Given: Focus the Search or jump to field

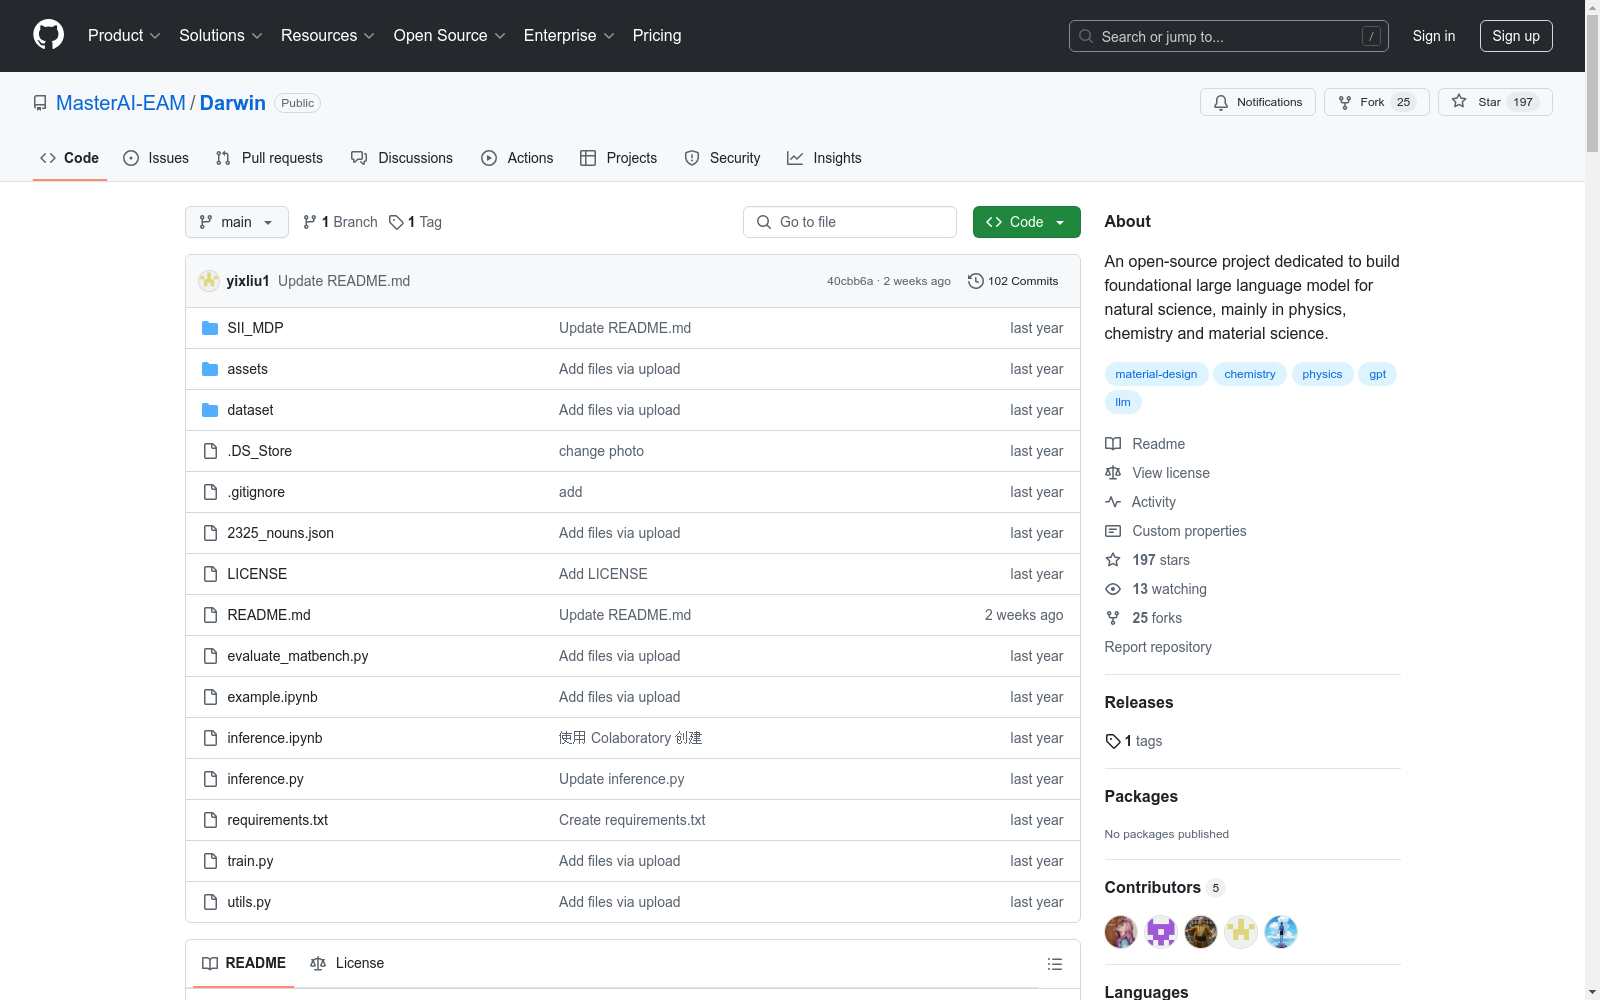Looking at the screenshot, I should tap(1229, 36).
